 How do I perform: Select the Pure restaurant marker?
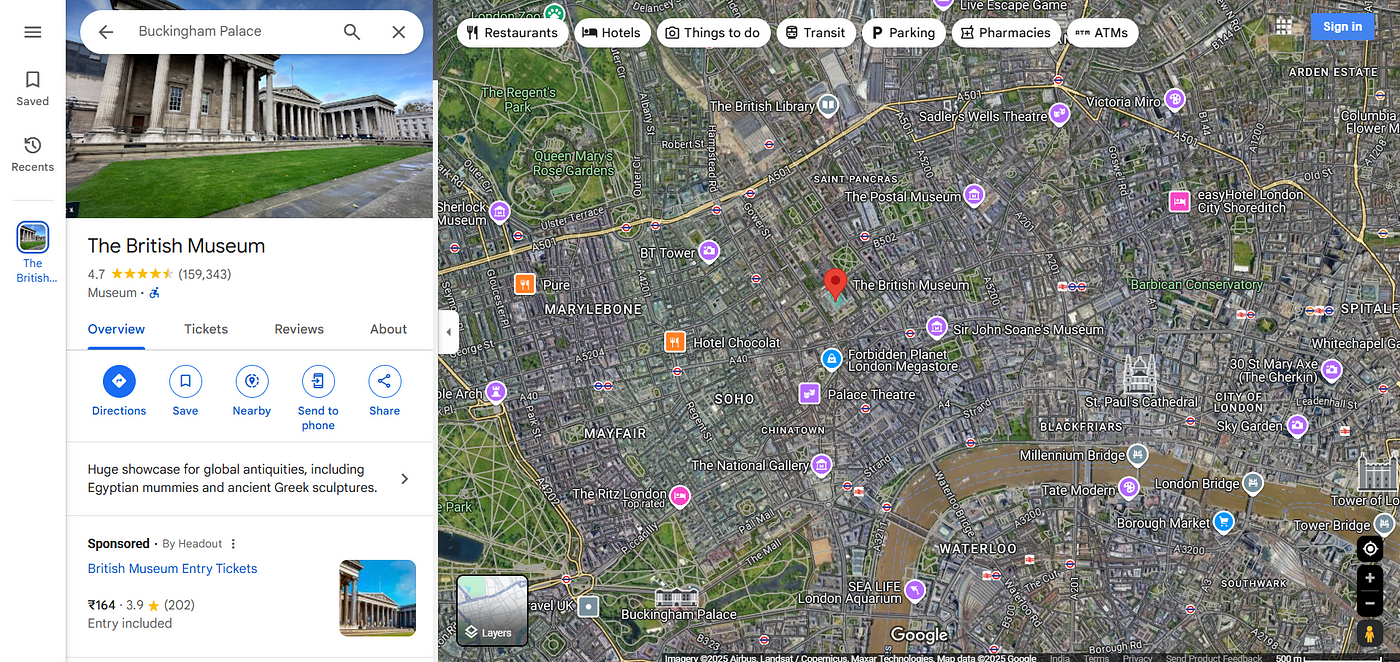pos(525,284)
